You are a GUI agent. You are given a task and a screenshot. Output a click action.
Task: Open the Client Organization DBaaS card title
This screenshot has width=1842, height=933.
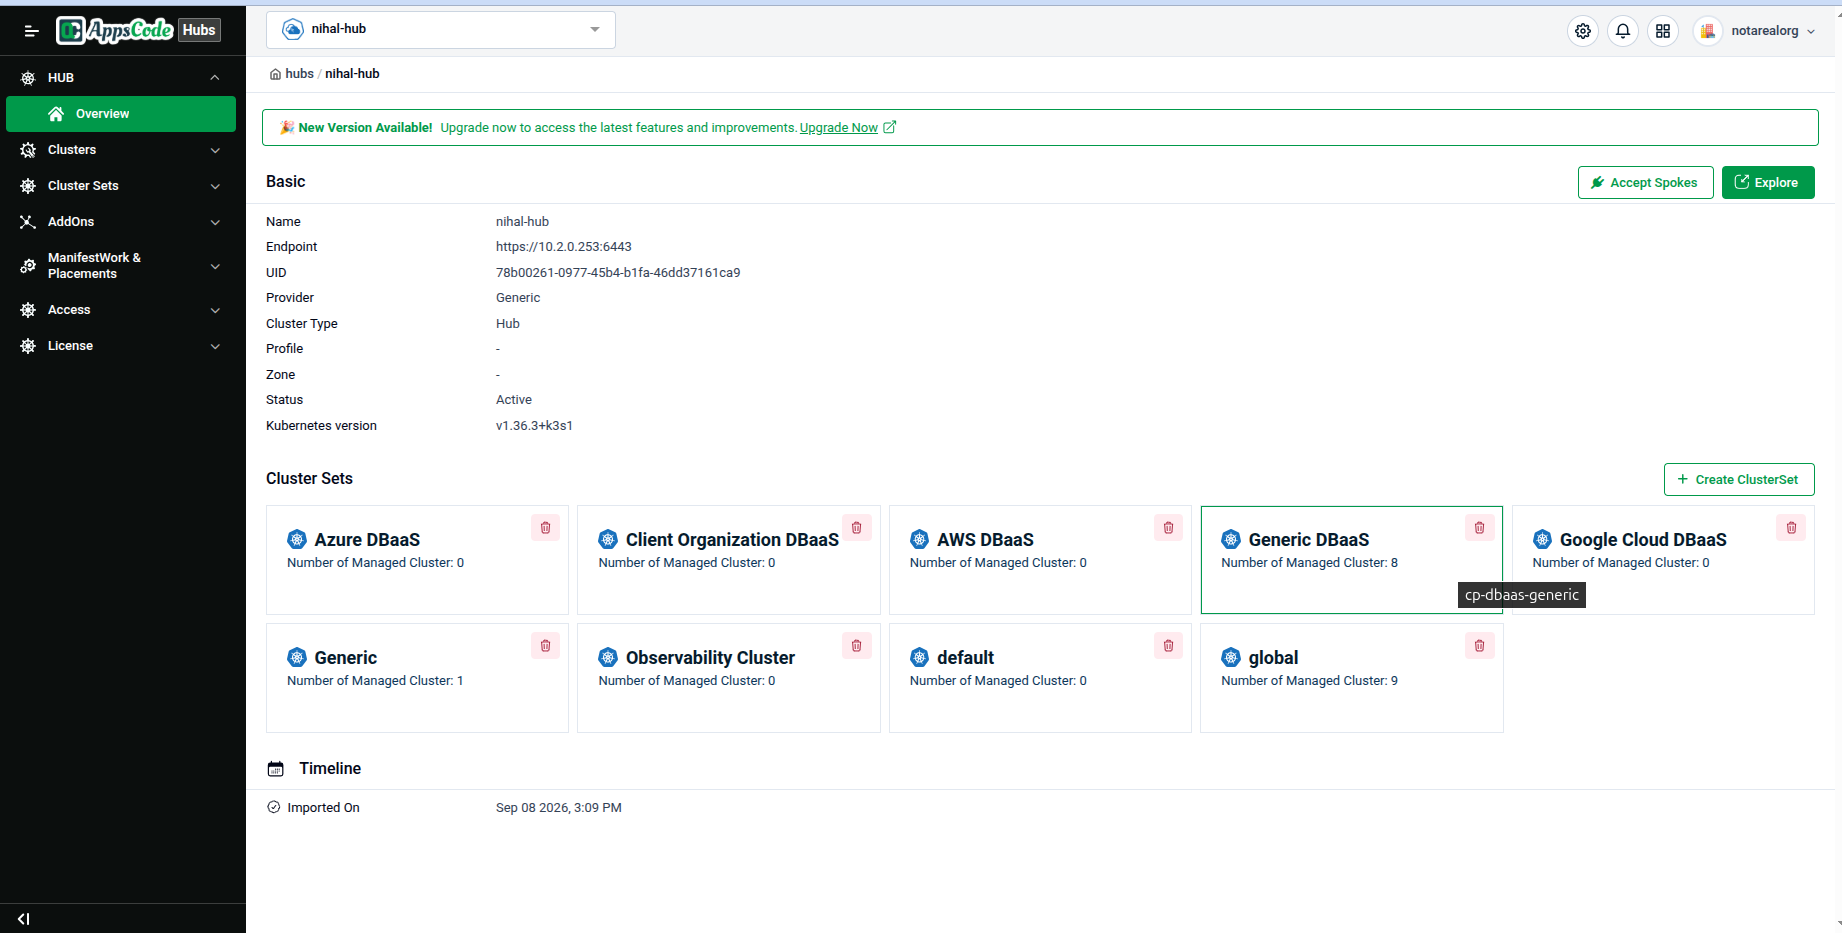[x=732, y=540]
